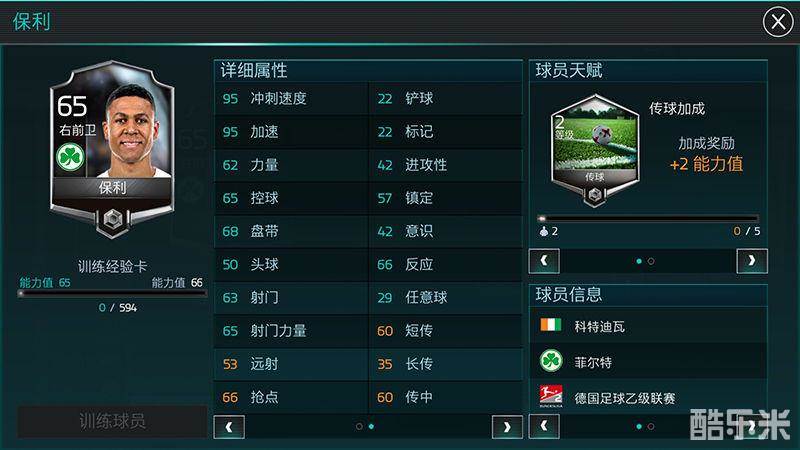Select first page dot under 详细属性
This screenshot has width=800, height=450.
[359, 427]
